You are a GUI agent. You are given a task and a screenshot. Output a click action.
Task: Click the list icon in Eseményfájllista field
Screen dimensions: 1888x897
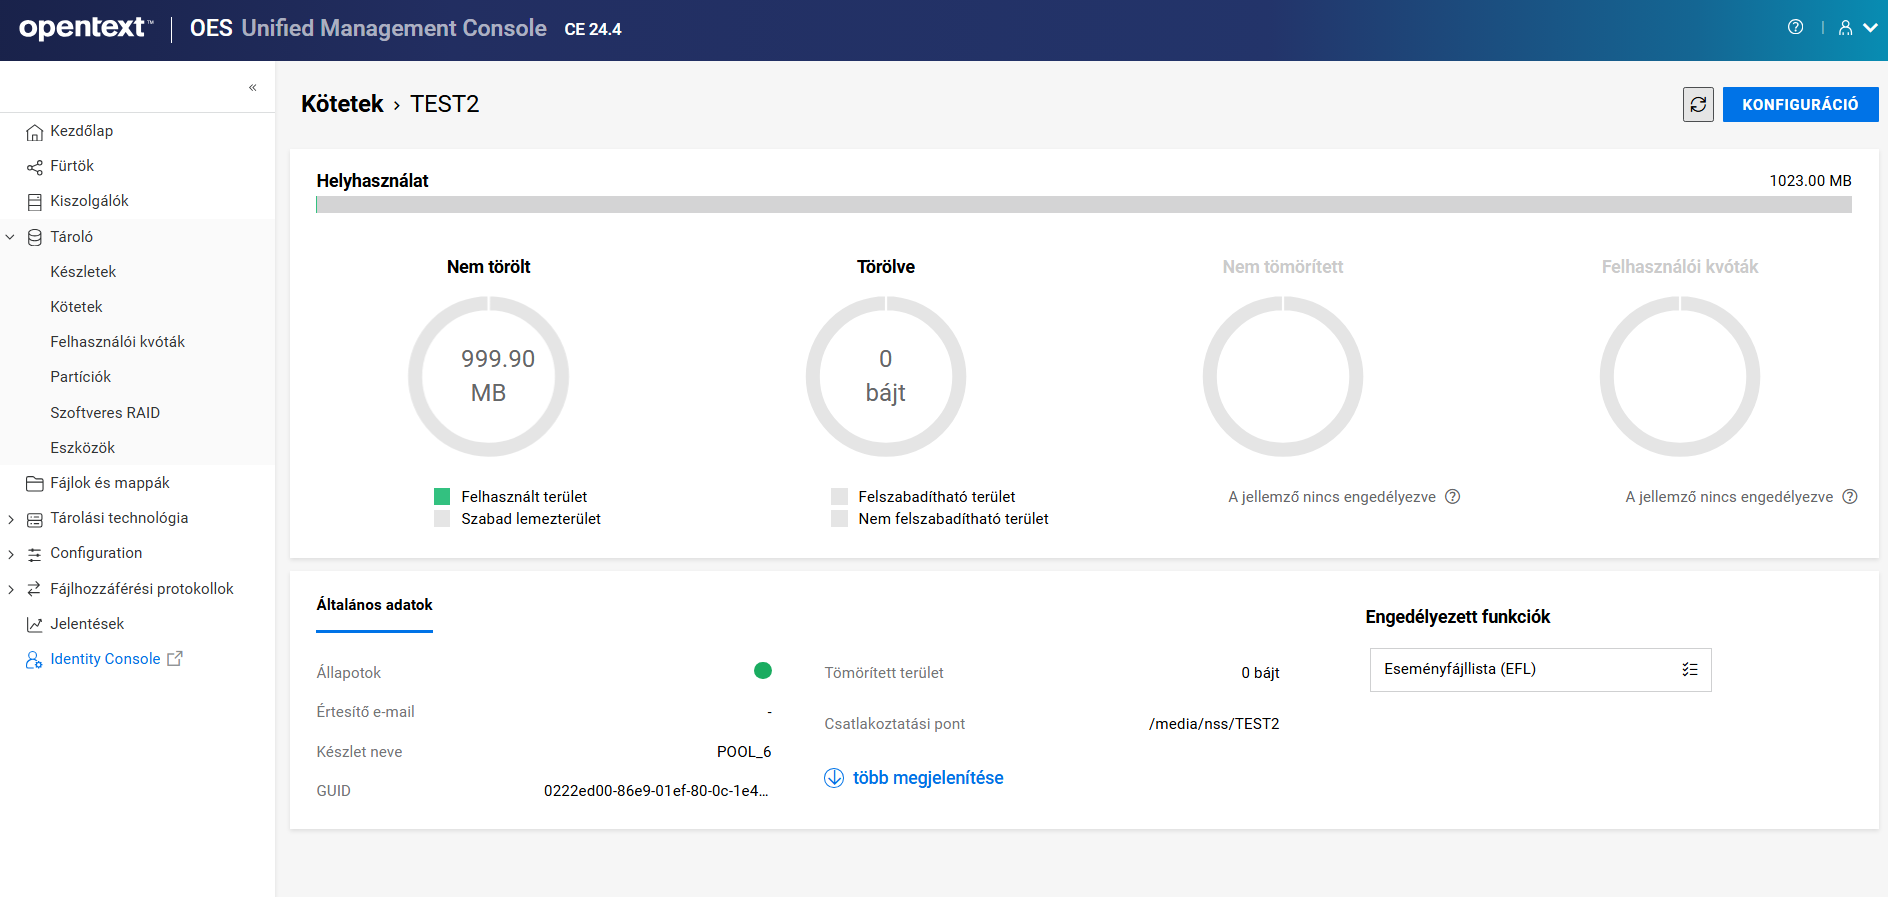1689,669
